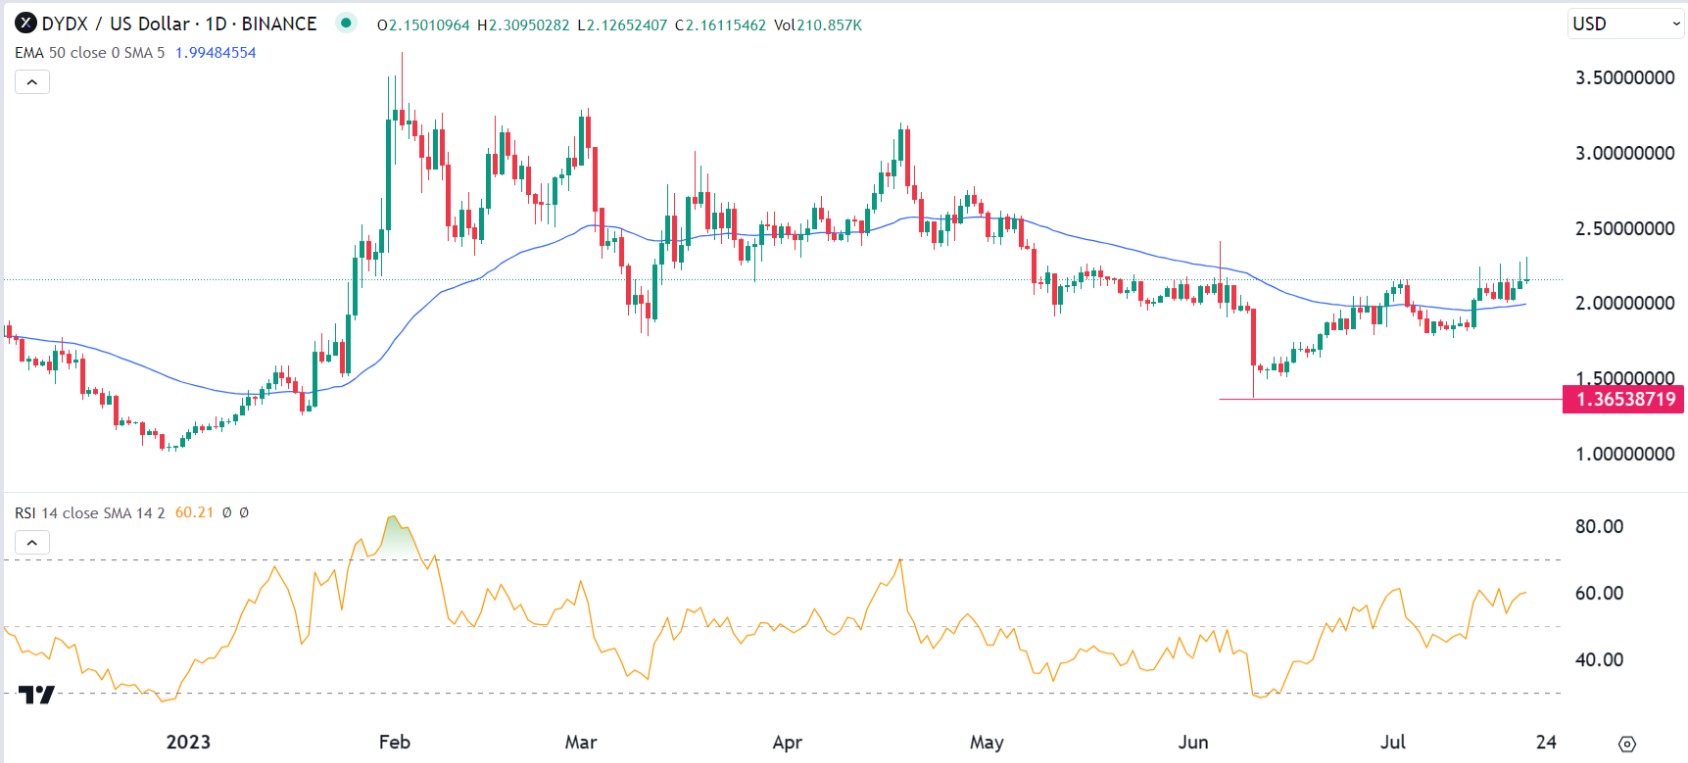Click the 2023 time axis label

(188, 742)
